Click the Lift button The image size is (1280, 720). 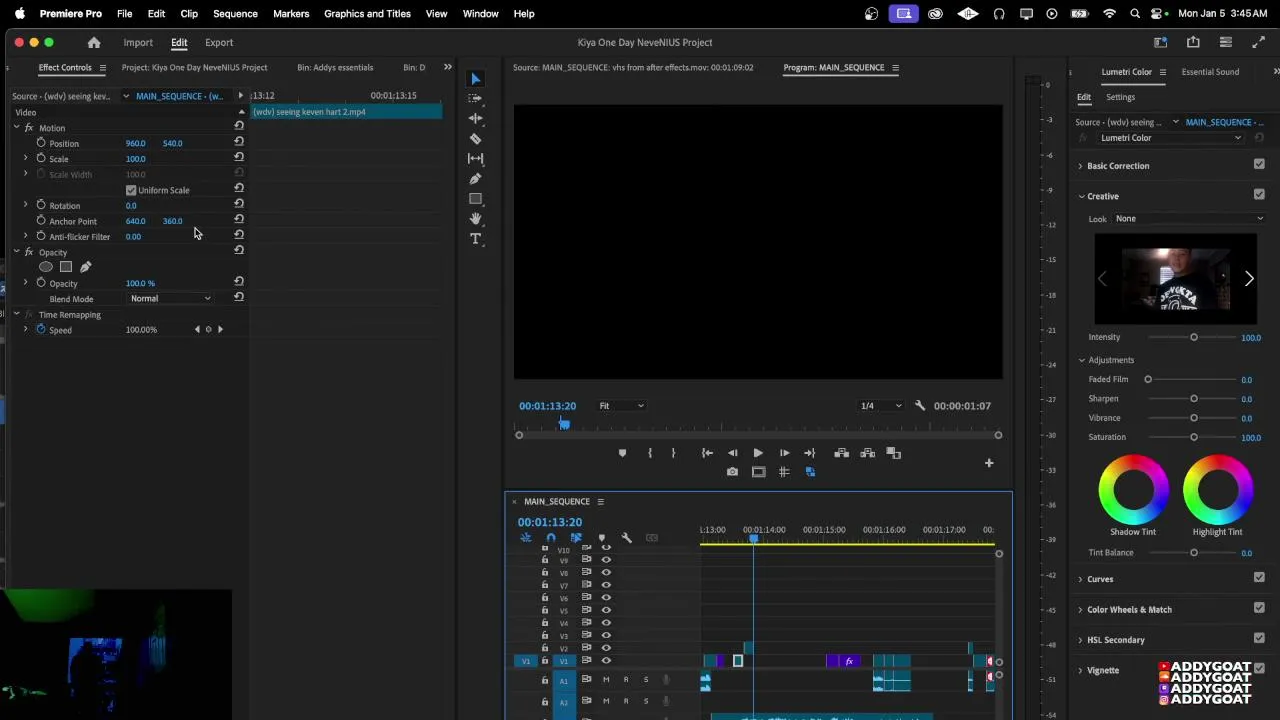coord(842,453)
